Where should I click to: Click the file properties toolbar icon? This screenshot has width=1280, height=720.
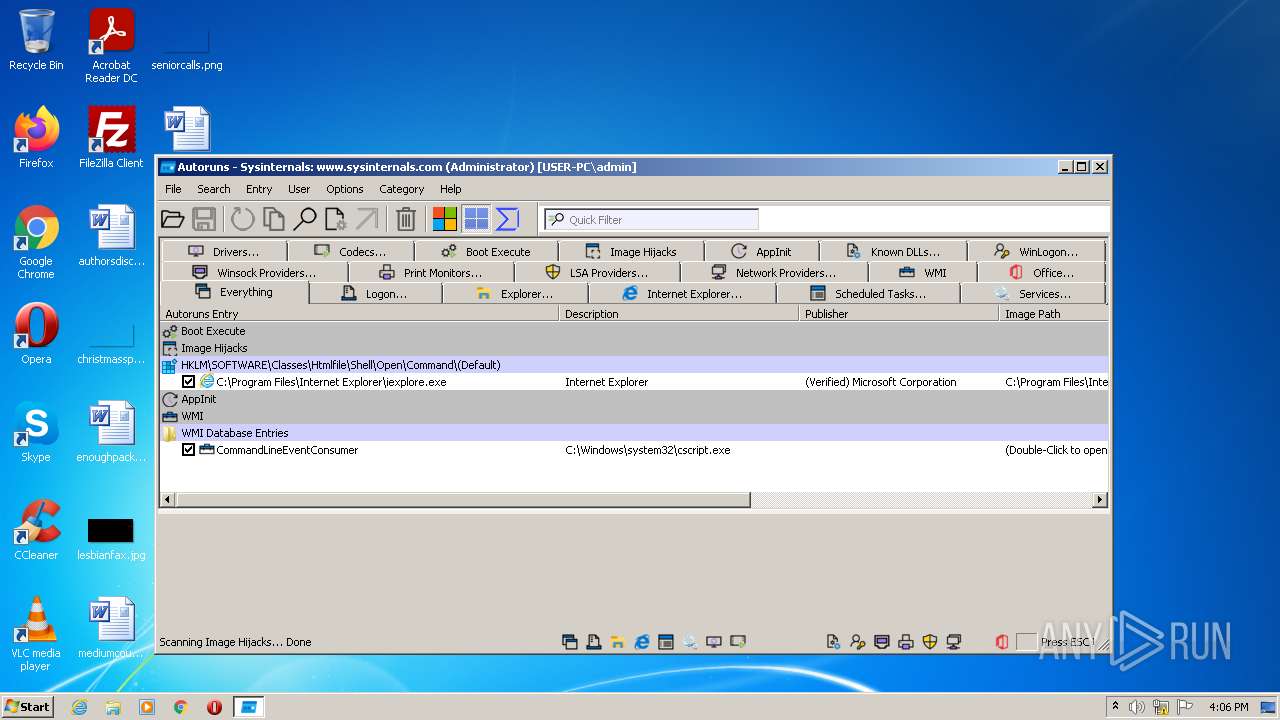pos(335,219)
